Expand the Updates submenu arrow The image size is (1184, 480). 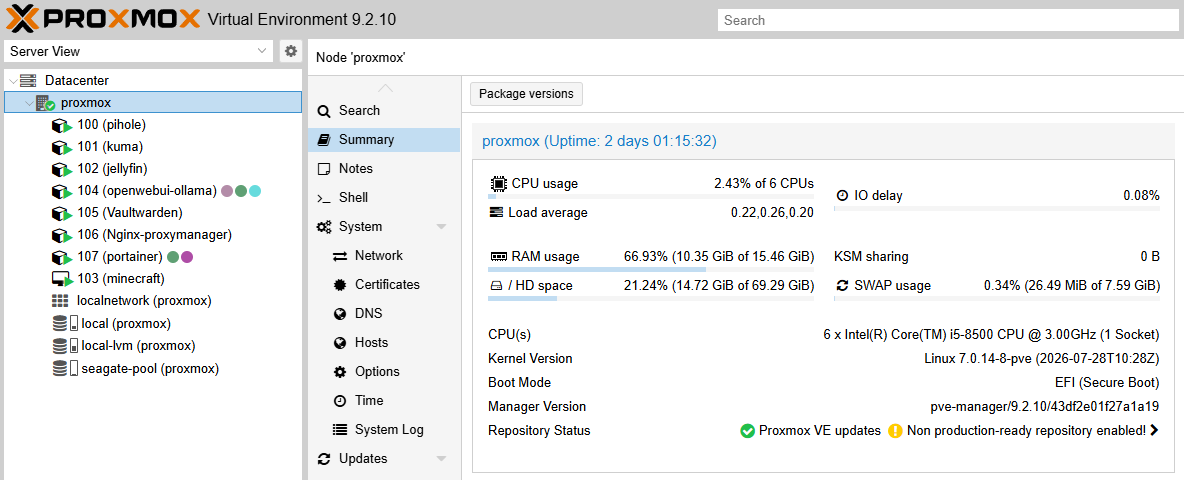442,459
